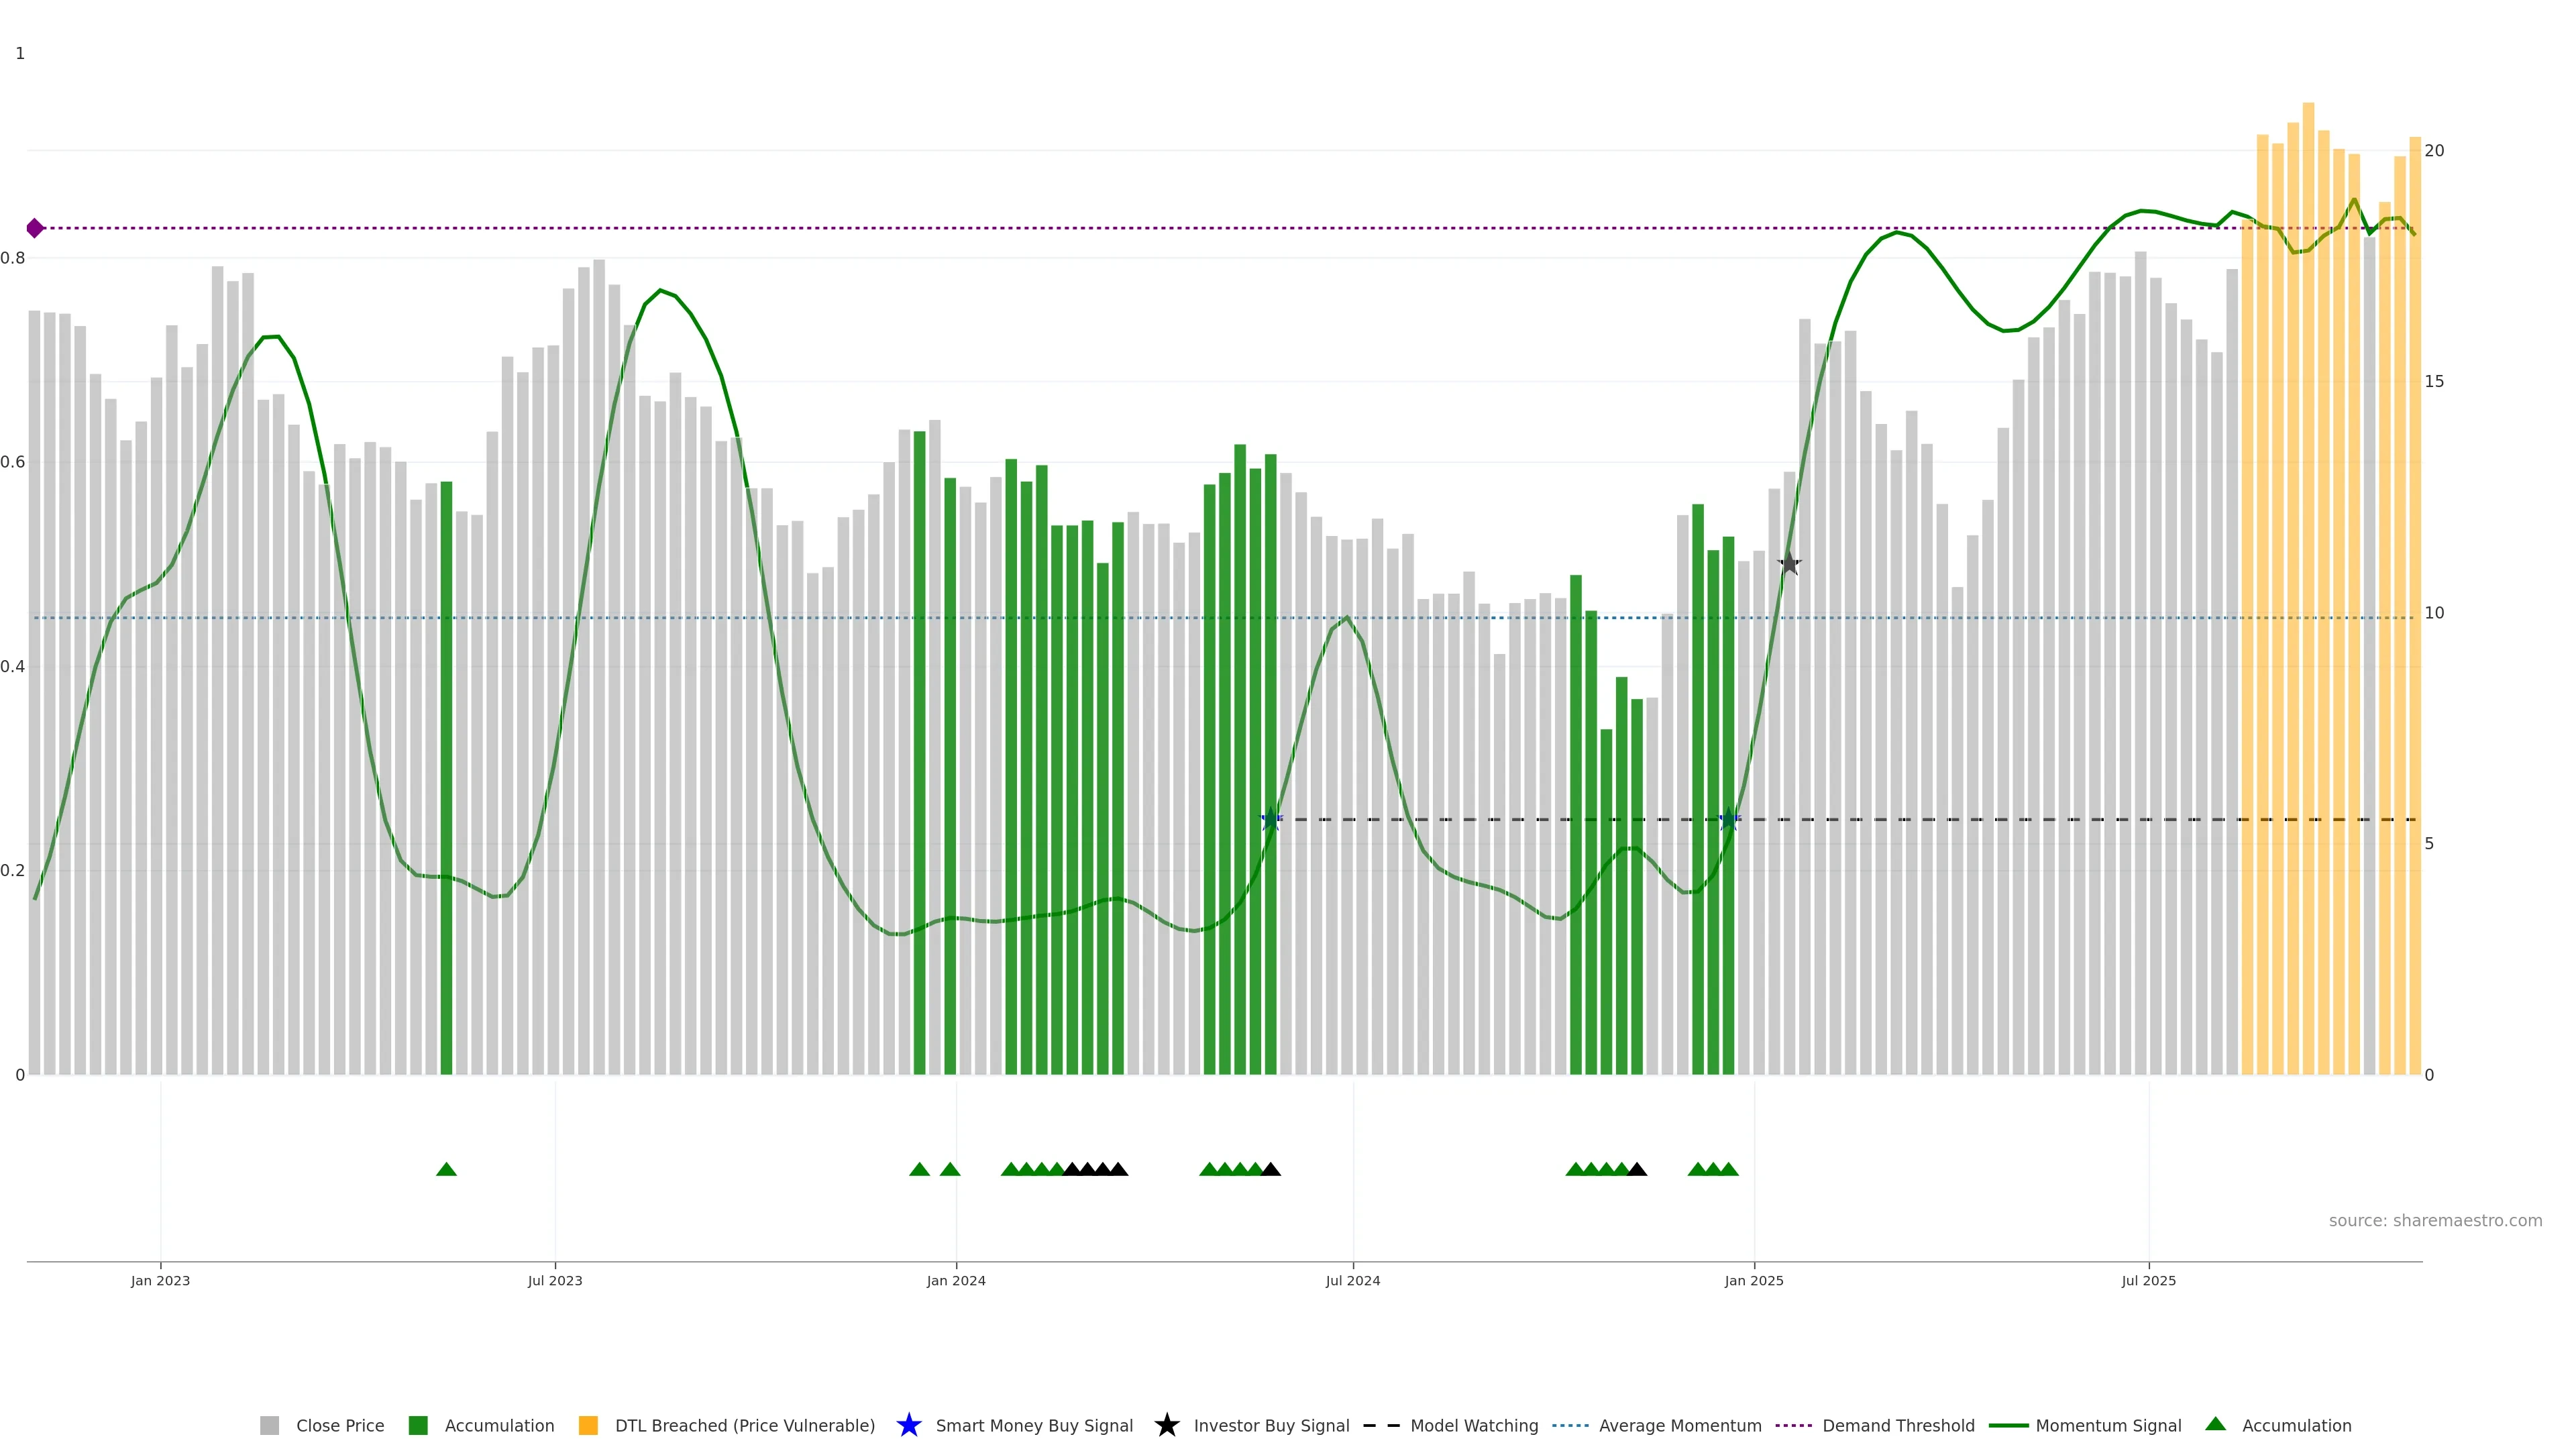Click the purple Demand Threshold diamond marker

pos(35,228)
